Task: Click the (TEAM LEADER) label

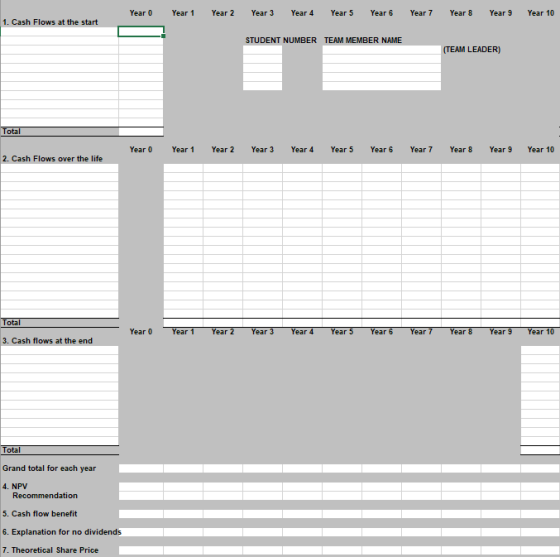Action: click(x=472, y=49)
